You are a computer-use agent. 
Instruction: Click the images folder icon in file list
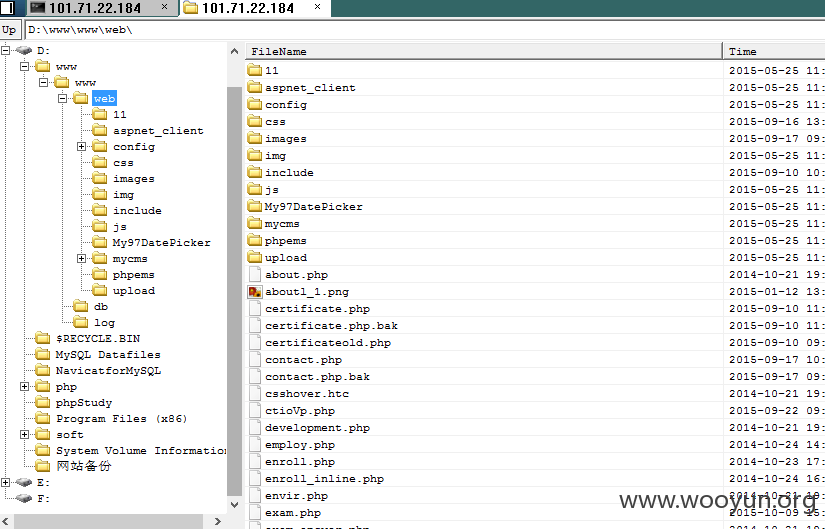pyautogui.click(x=255, y=138)
